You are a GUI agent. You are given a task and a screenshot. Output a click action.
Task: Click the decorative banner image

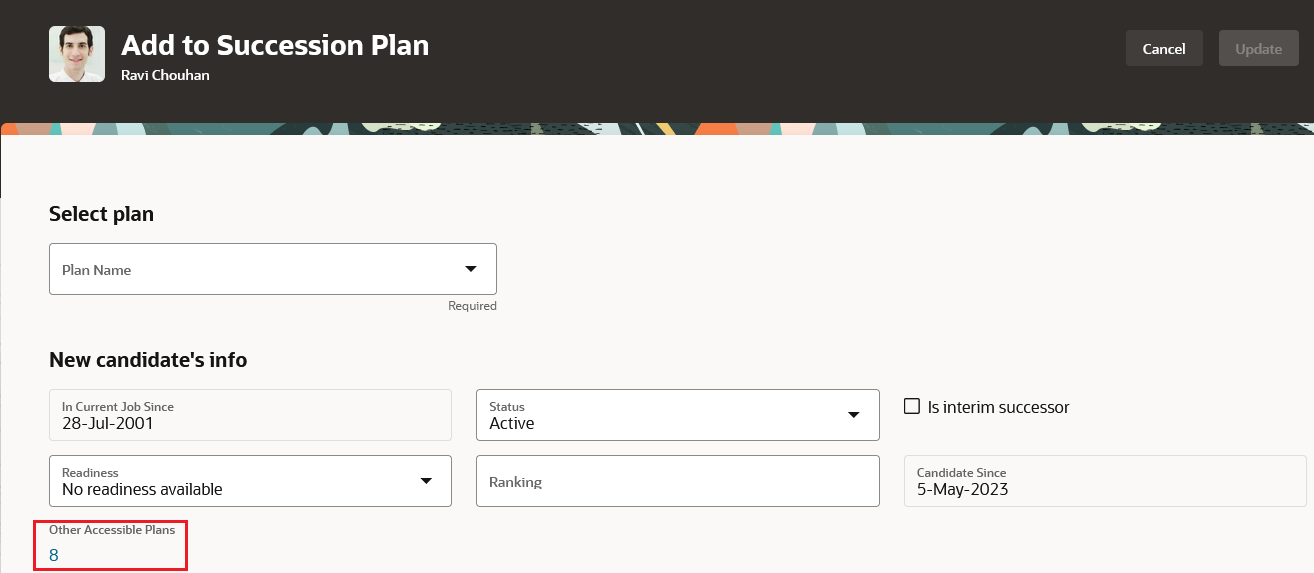point(657,129)
